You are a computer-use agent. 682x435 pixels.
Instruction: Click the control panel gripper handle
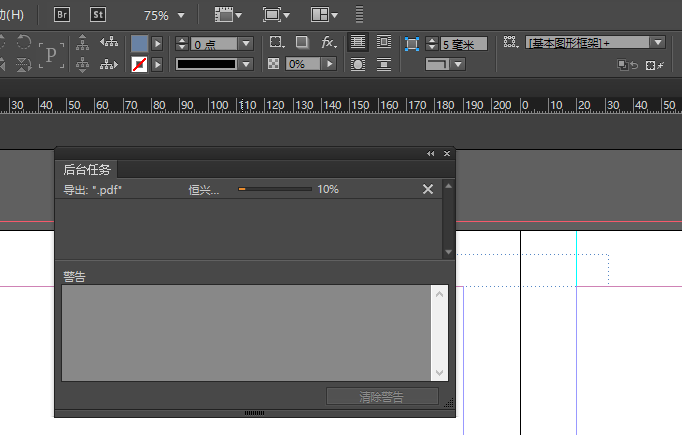[359, 14]
